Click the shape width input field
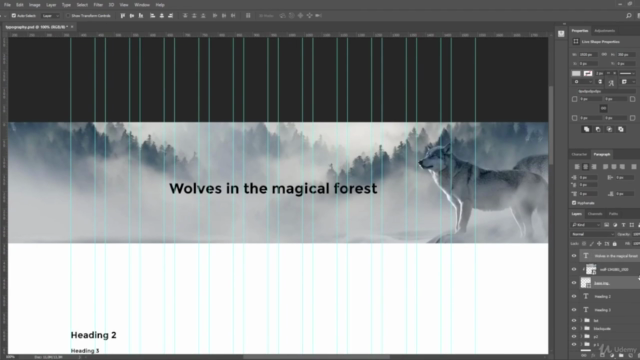640x360 pixels. click(588, 54)
